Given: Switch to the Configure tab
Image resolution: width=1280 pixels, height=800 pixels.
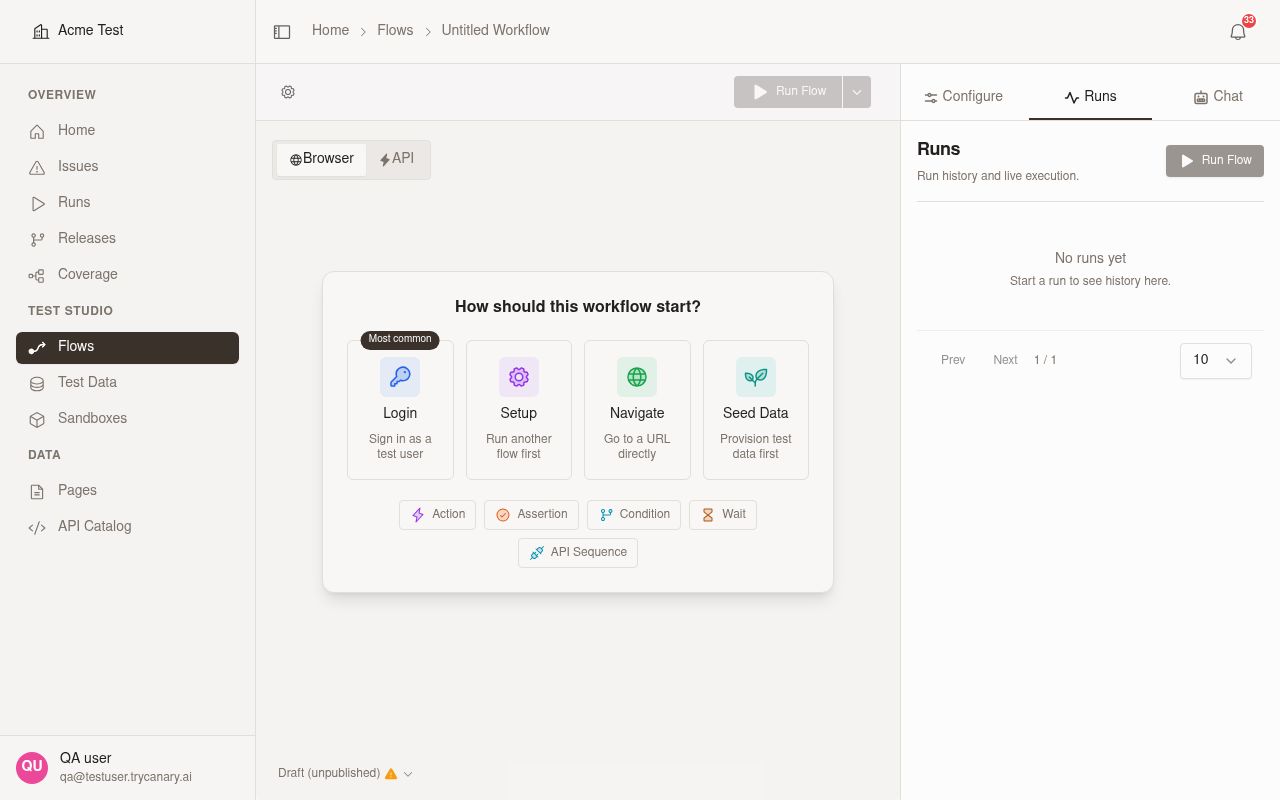Looking at the screenshot, I should 963,96.
